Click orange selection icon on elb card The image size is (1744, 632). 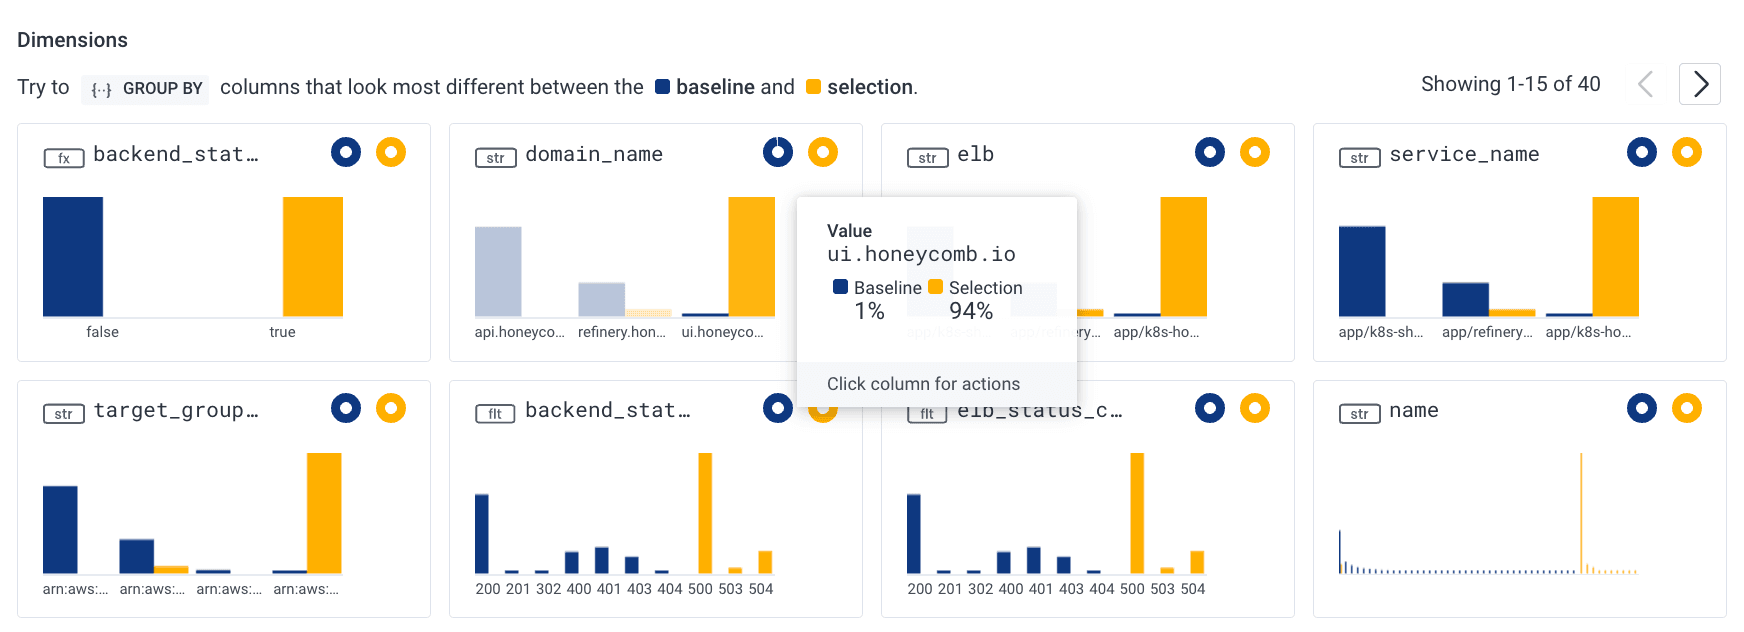1254,152
